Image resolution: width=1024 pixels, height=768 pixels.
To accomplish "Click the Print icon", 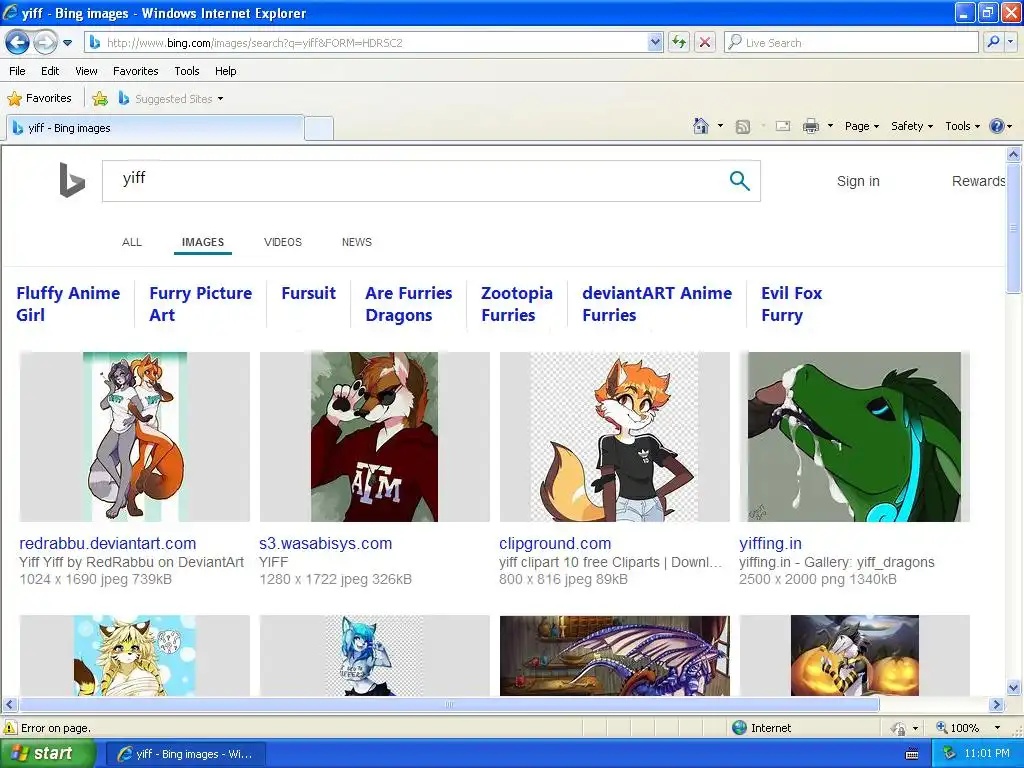I will click(810, 126).
